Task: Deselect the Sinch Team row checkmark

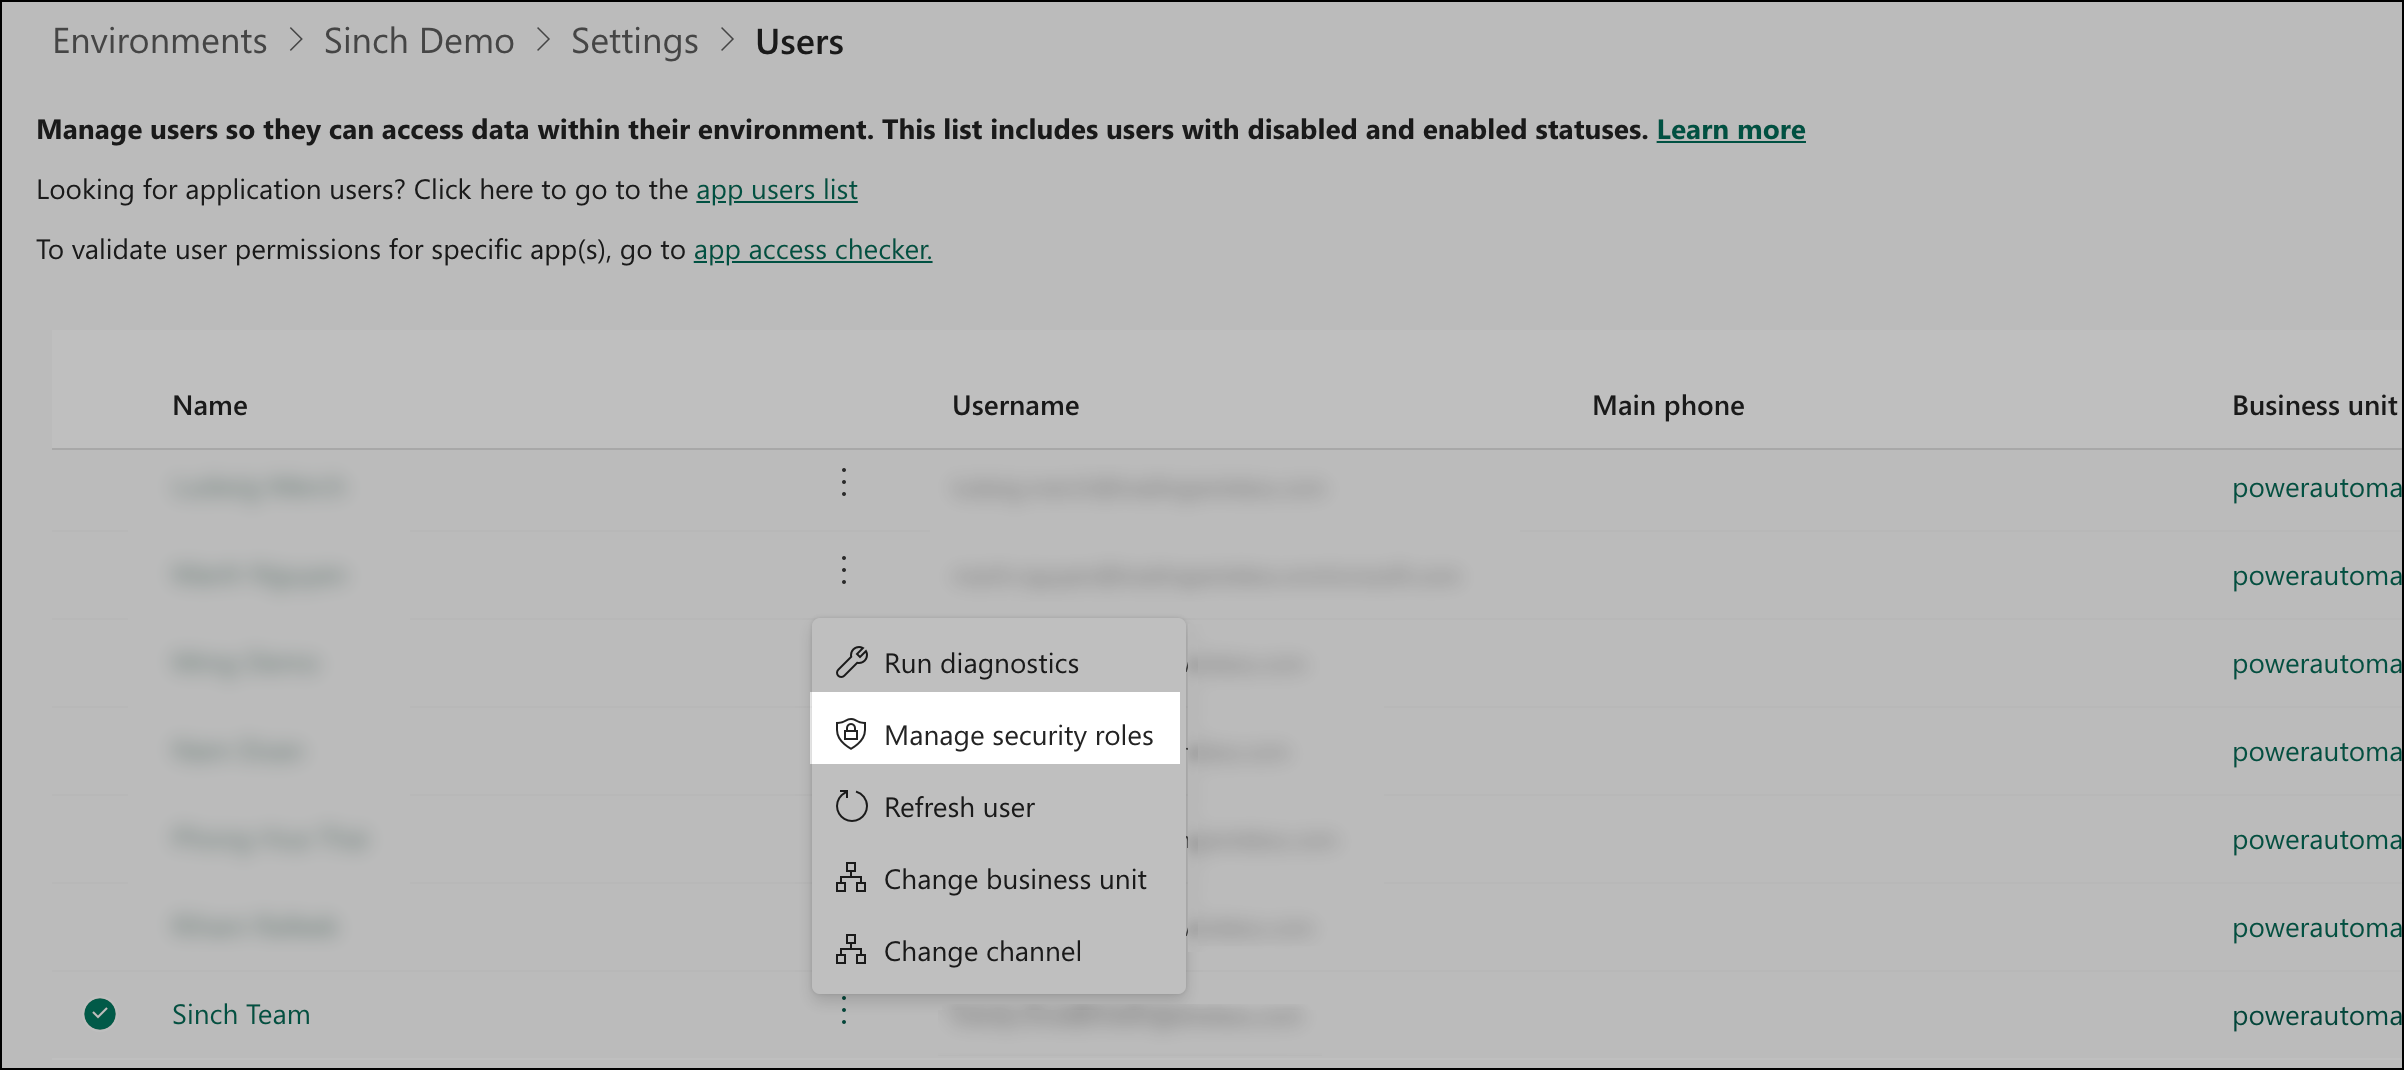Action: pyautogui.click(x=100, y=1014)
